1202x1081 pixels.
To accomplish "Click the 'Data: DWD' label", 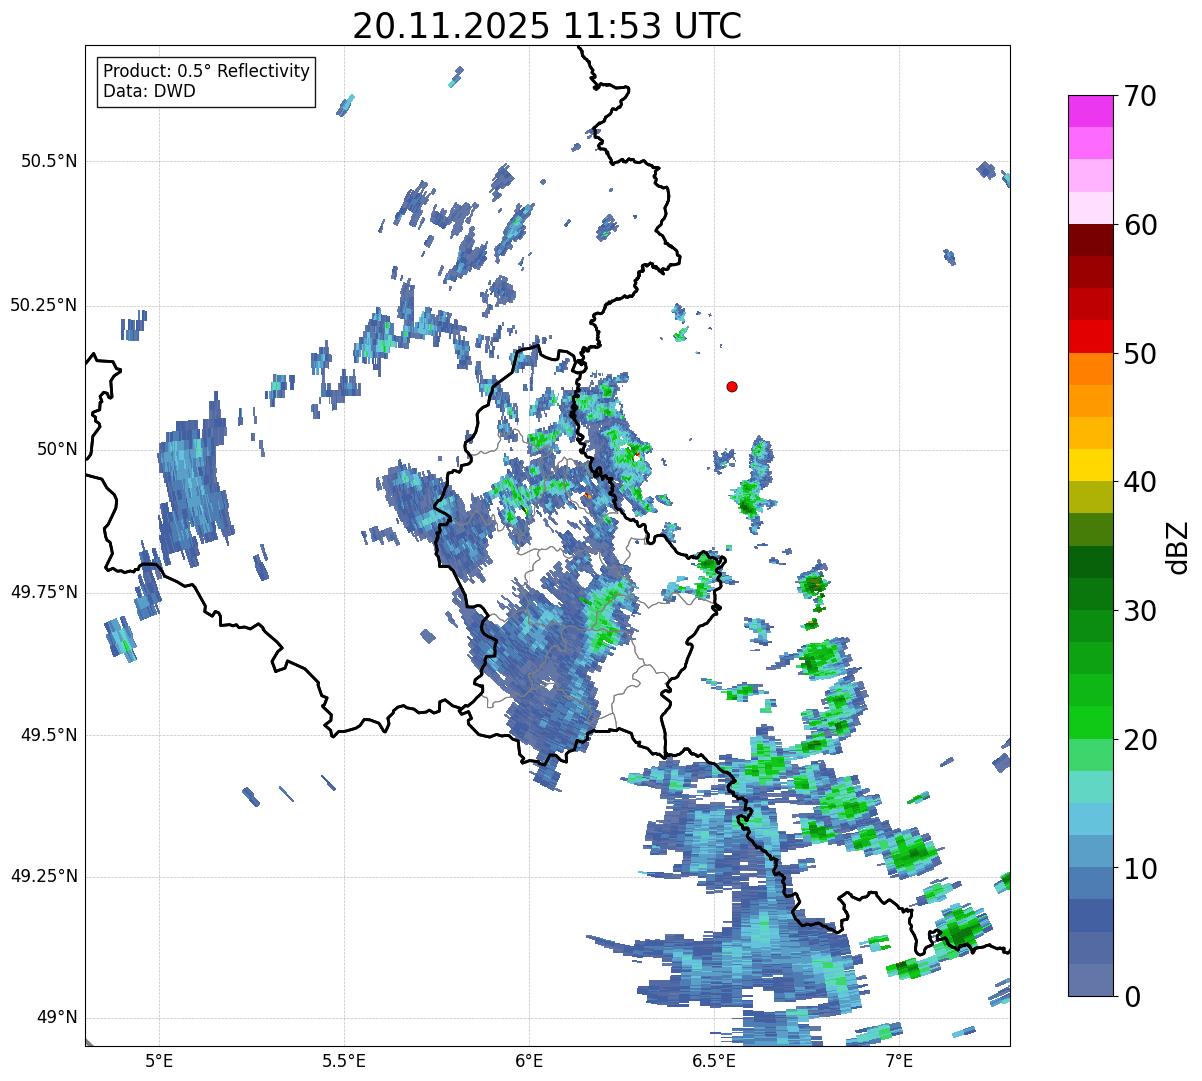I will pyautogui.click(x=149, y=92).
